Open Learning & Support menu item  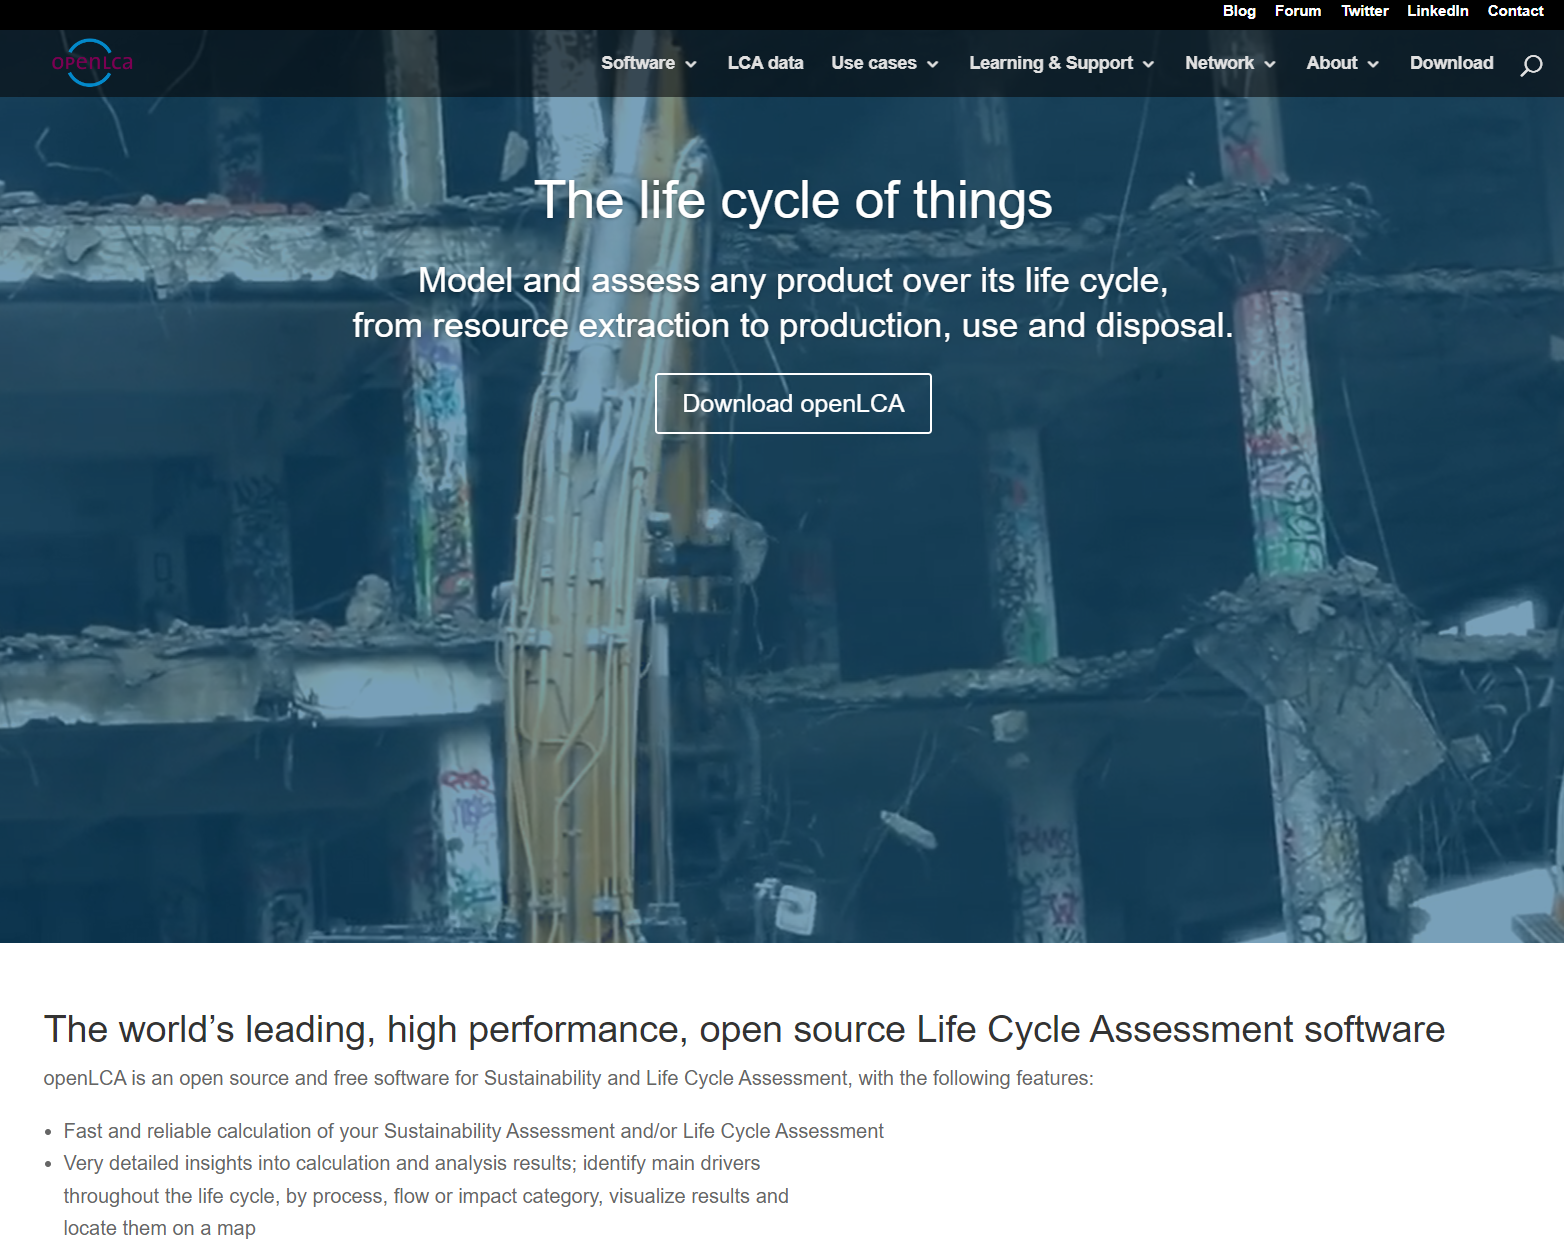(x=1051, y=63)
